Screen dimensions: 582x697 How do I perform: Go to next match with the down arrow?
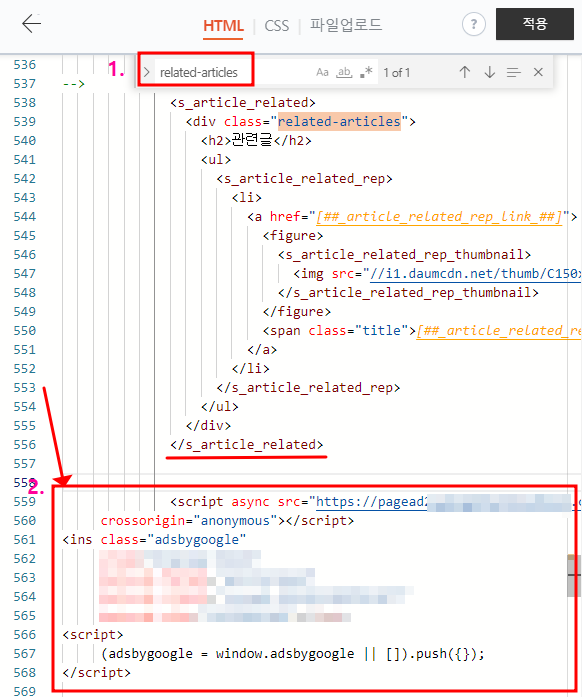pyautogui.click(x=490, y=72)
